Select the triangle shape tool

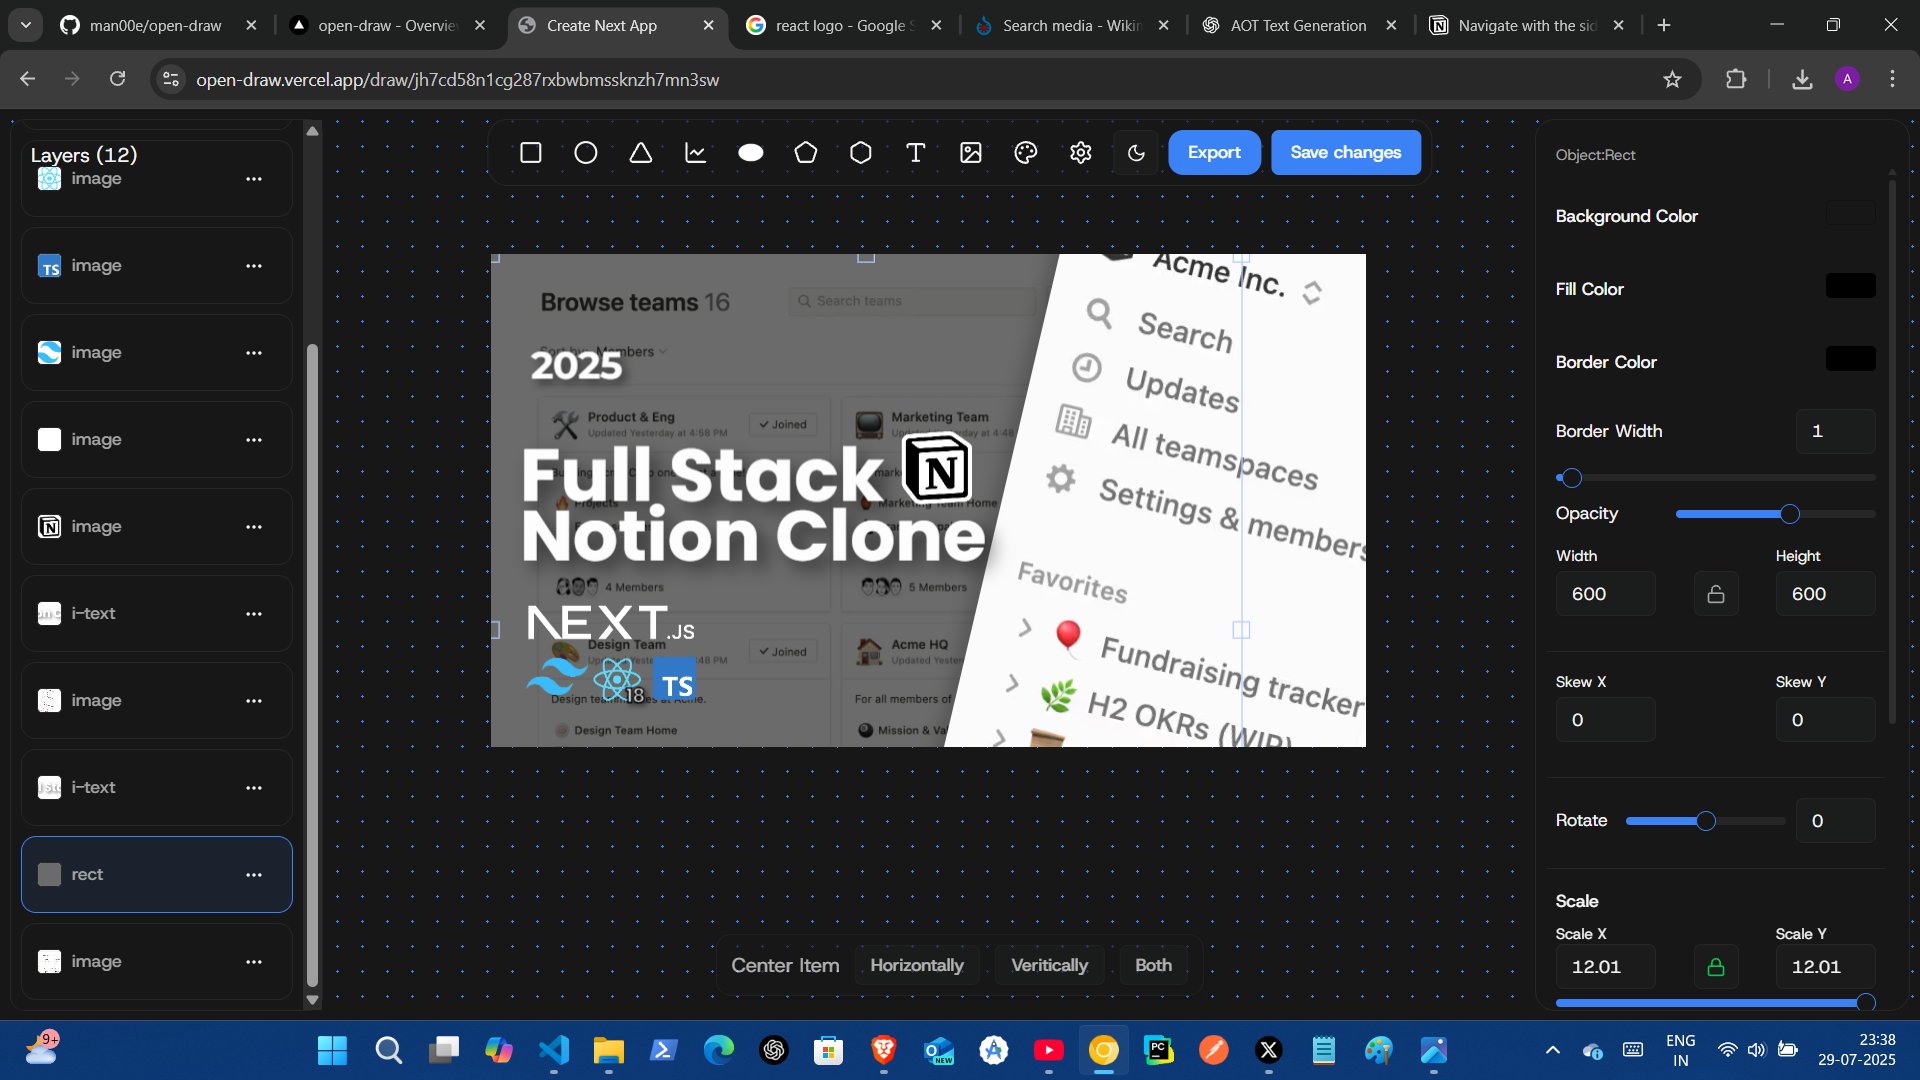(x=641, y=153)
